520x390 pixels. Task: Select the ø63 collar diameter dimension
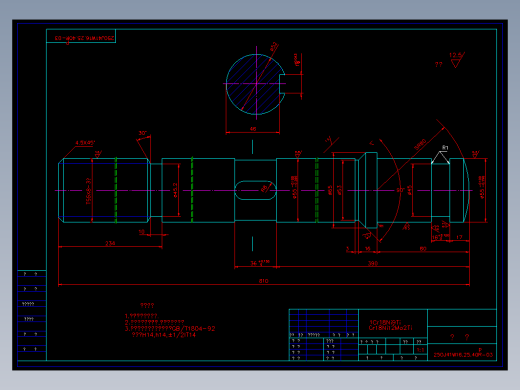pos(330,190)
